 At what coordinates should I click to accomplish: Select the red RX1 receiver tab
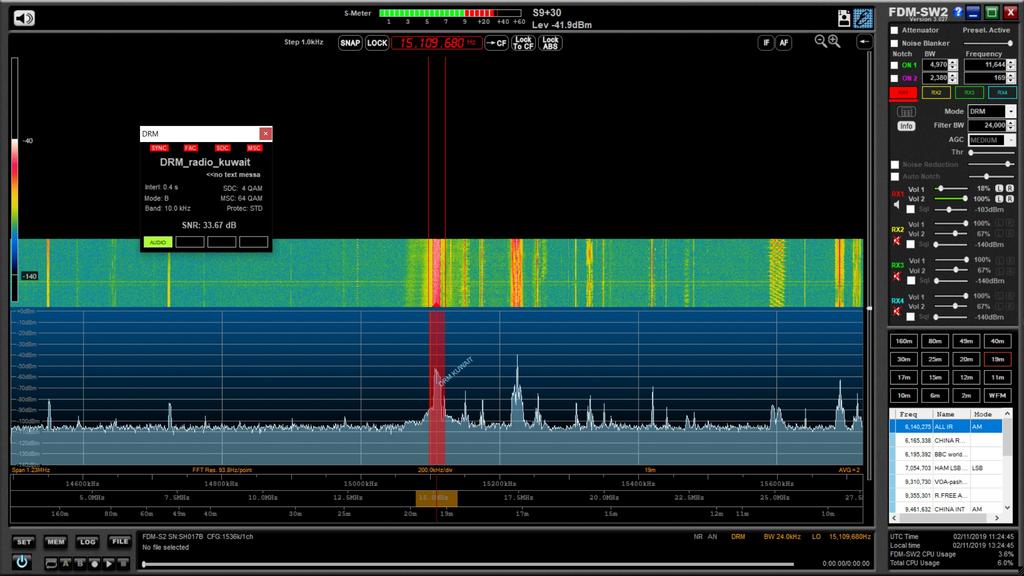(x=903, y=93)
